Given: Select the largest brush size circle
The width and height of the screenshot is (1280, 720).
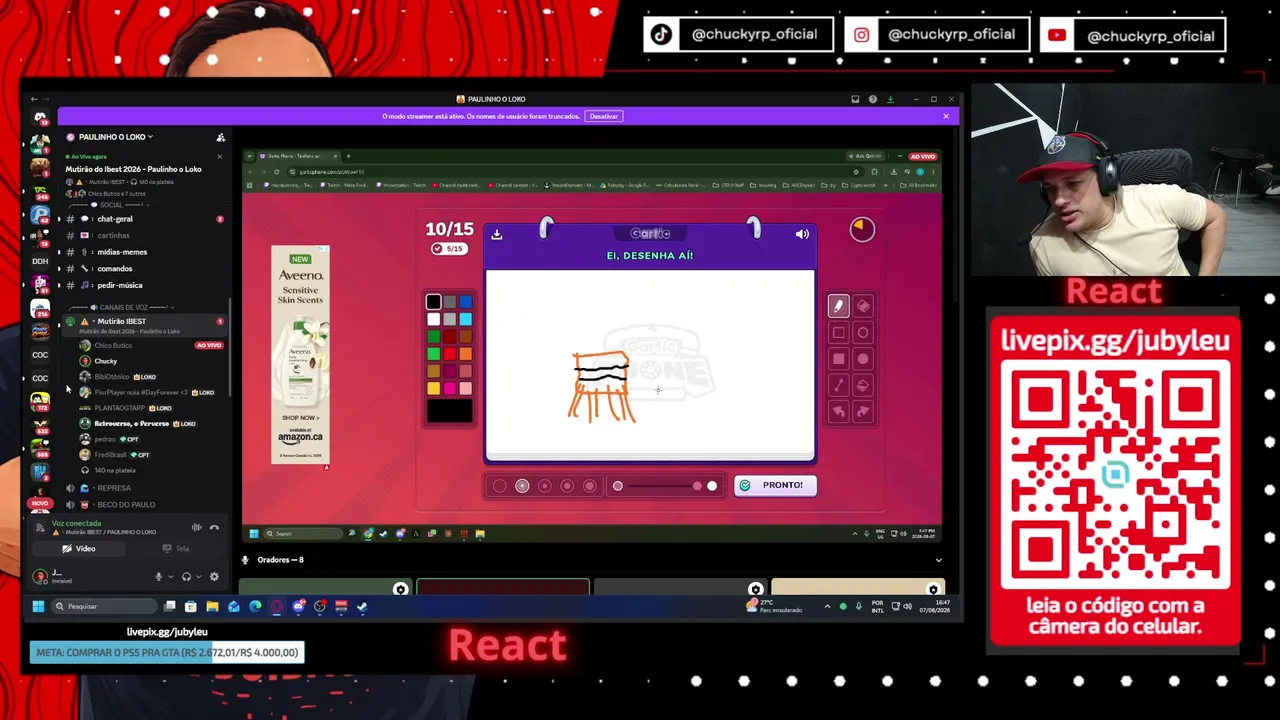Looking at the screenshot, I should click(589, 486).
